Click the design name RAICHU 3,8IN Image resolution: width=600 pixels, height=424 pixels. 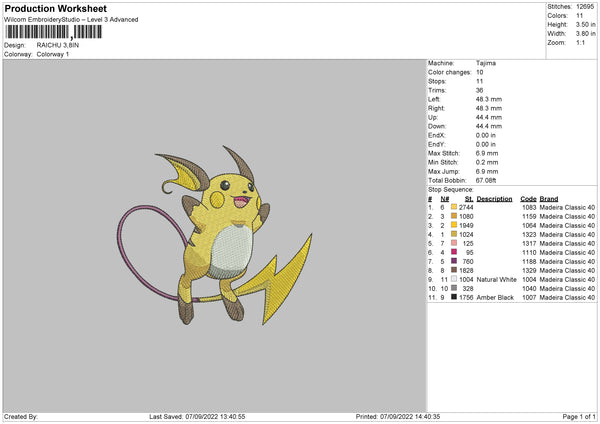click(x=58, y=45)
